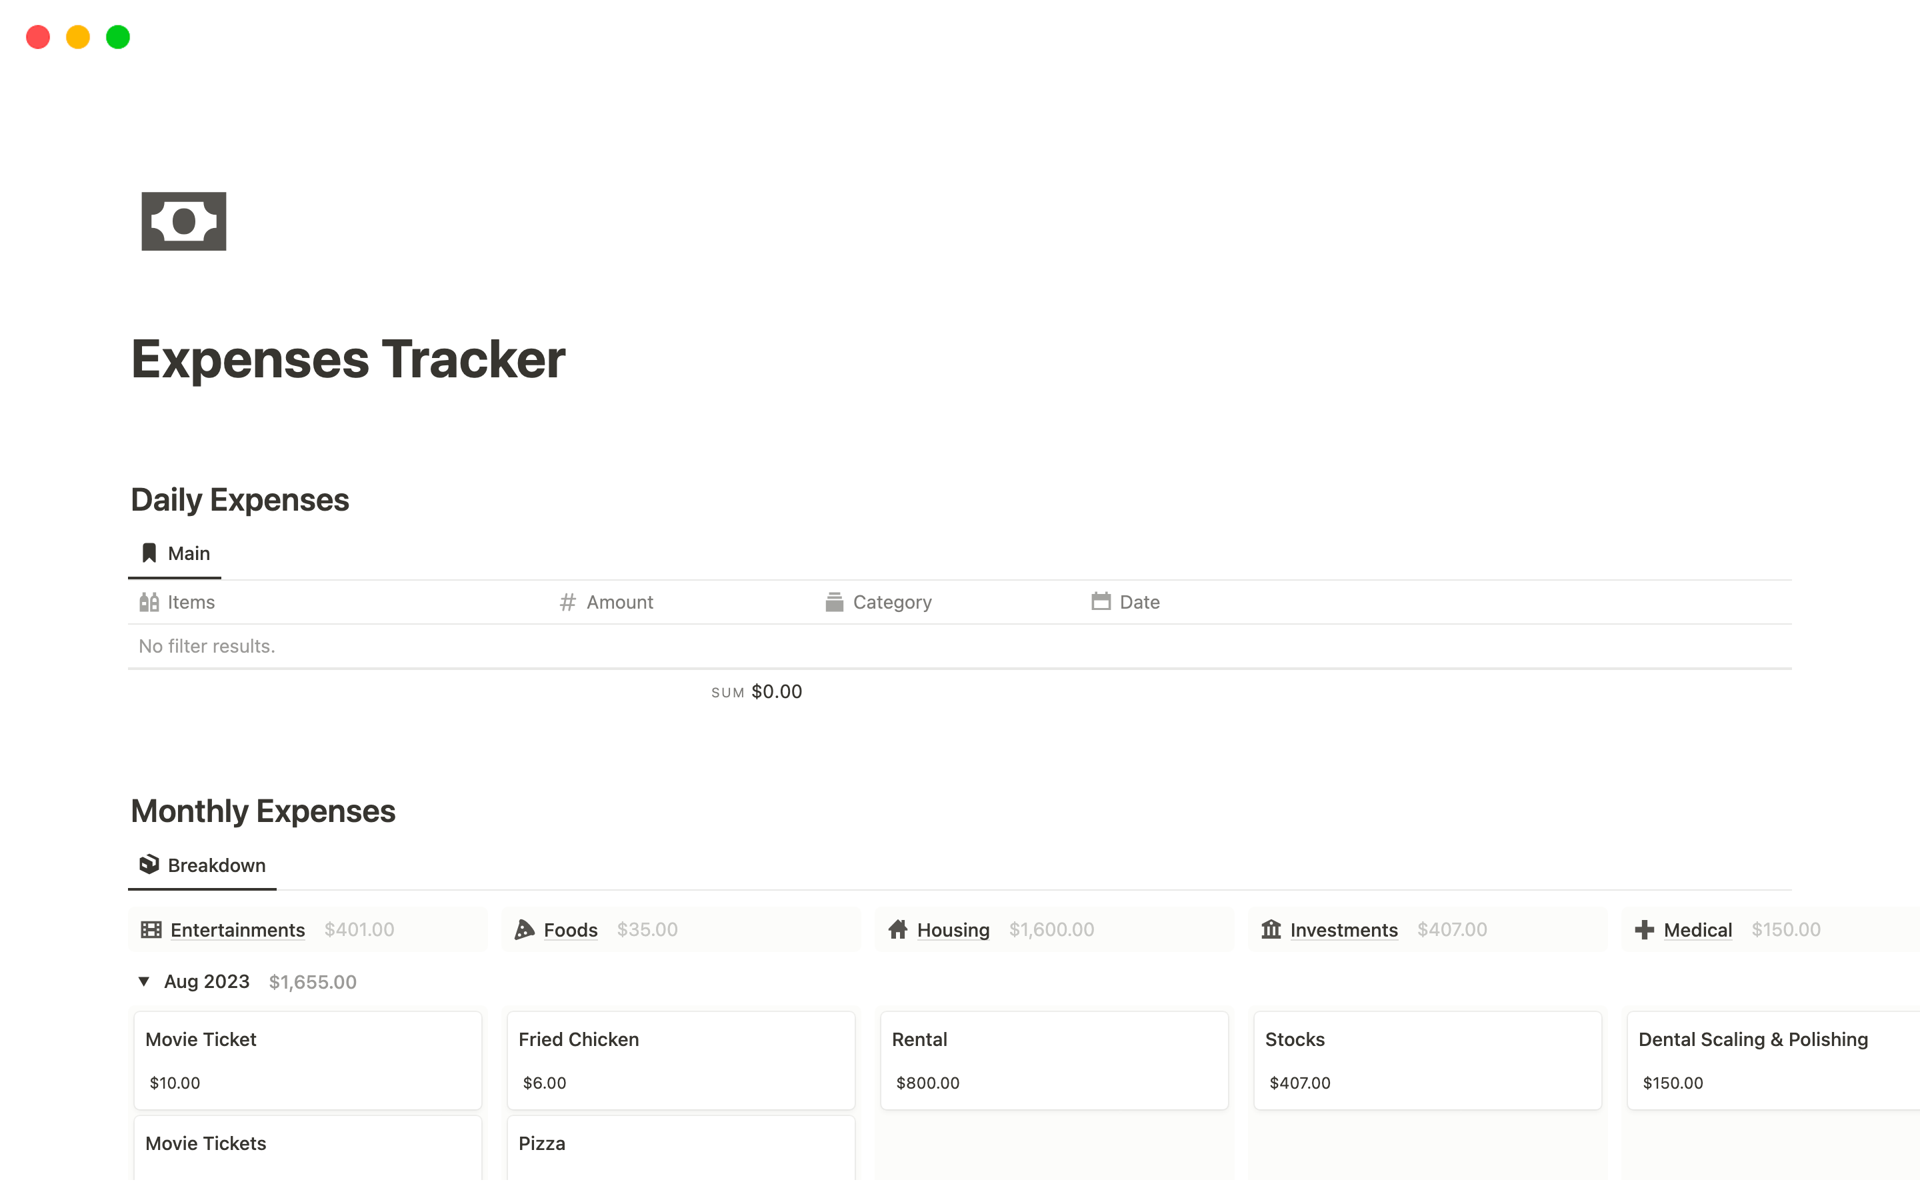
Task: Click the Medical plus cross icon
Action: pos(1644,930)
